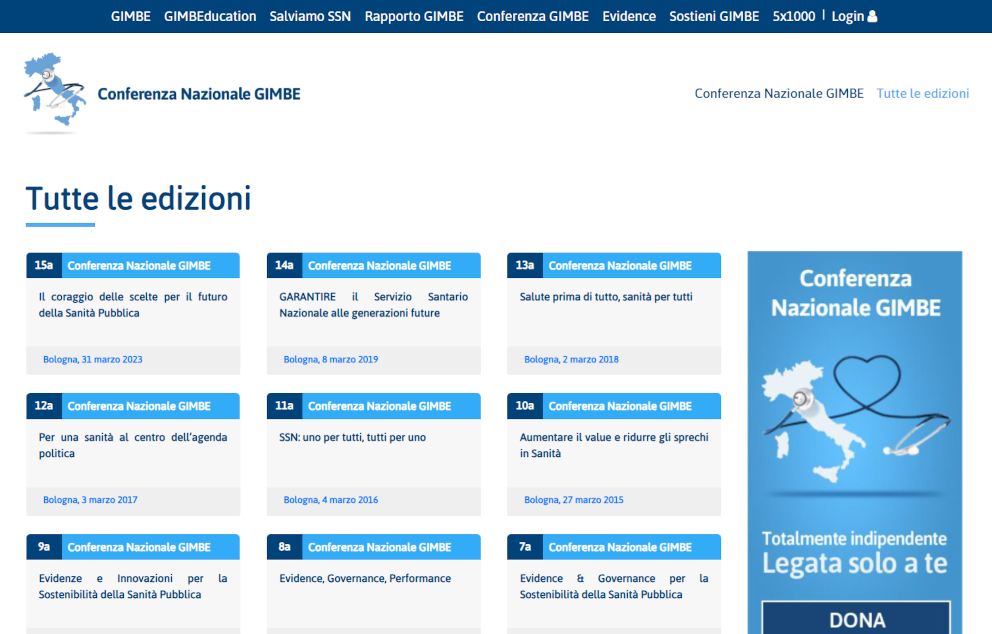Click the 'Tutte le edizioni' page heading
Screen dimensions: 992x634
[139, 199]
